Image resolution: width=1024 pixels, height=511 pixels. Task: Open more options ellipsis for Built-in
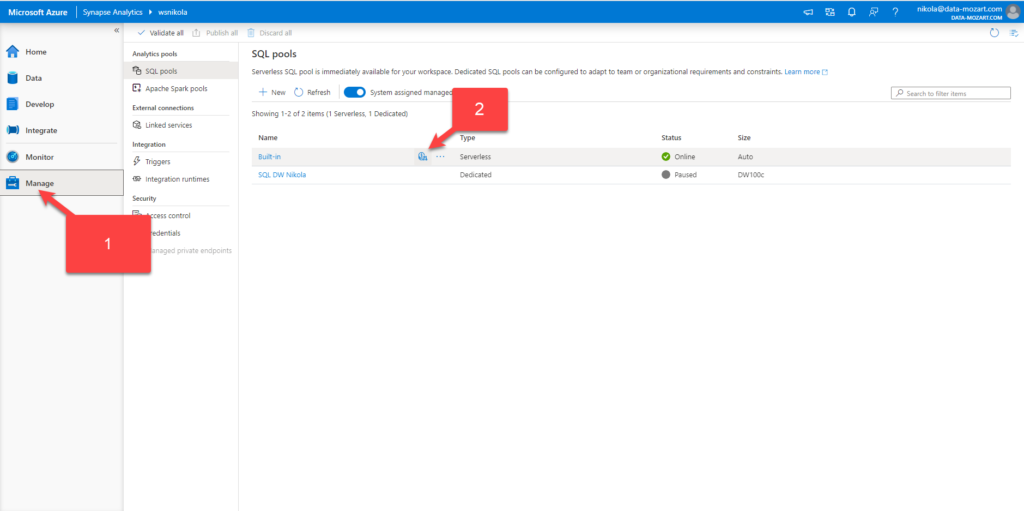[440, 157]
